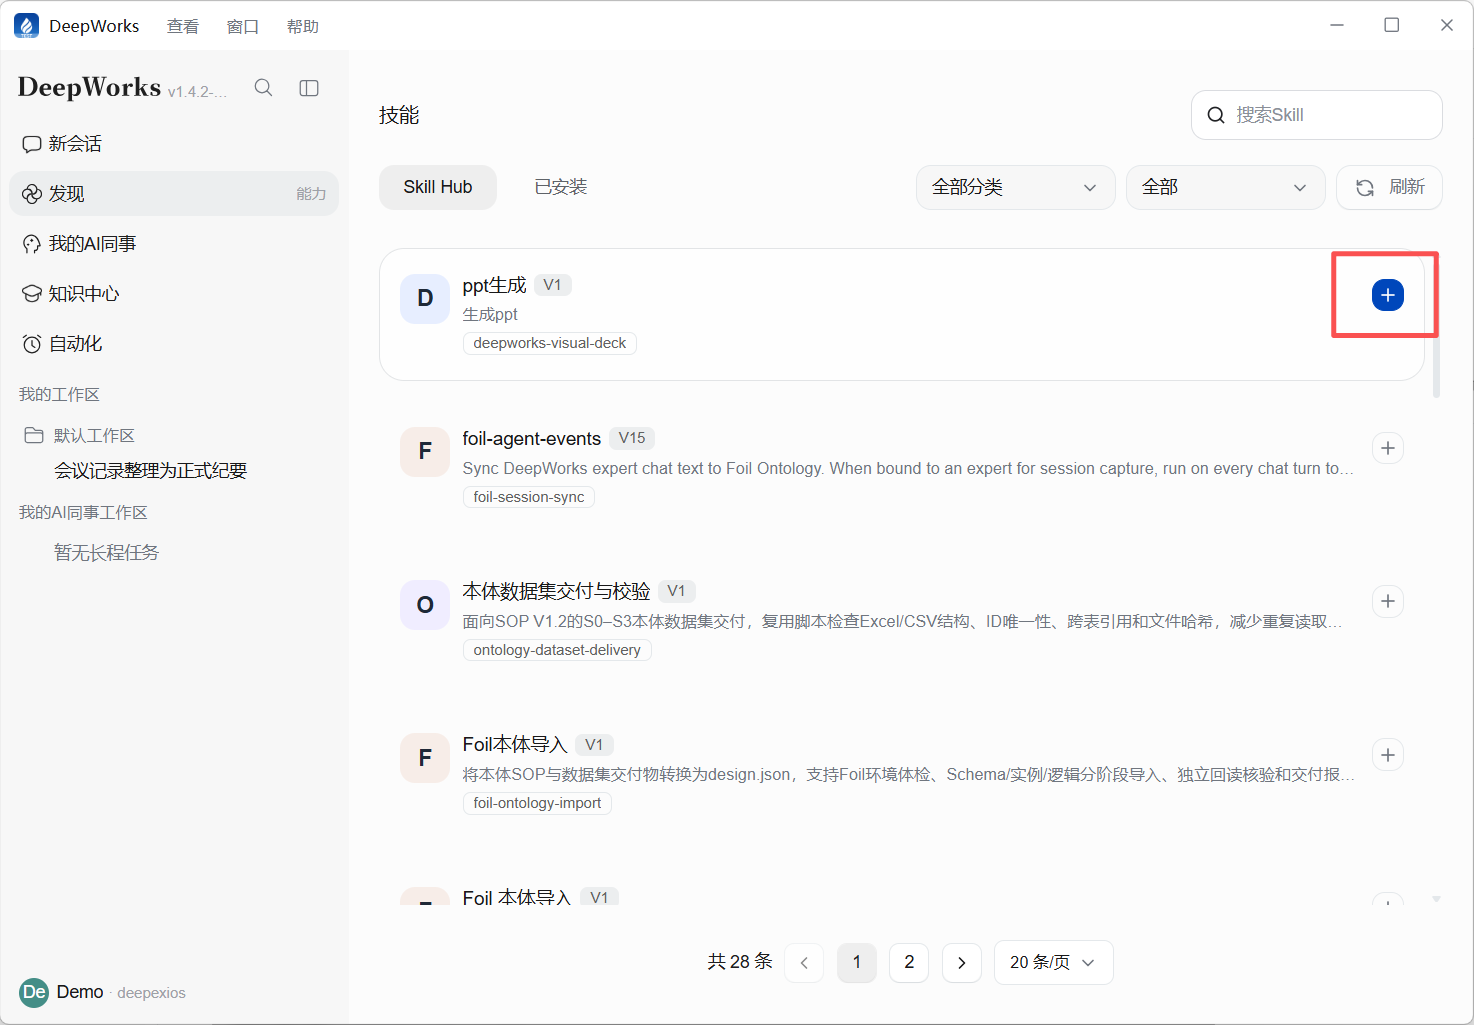Screen dimensions: 1474x1025
Task: Go to previous page arrow
Action: [x=804, y=962]
